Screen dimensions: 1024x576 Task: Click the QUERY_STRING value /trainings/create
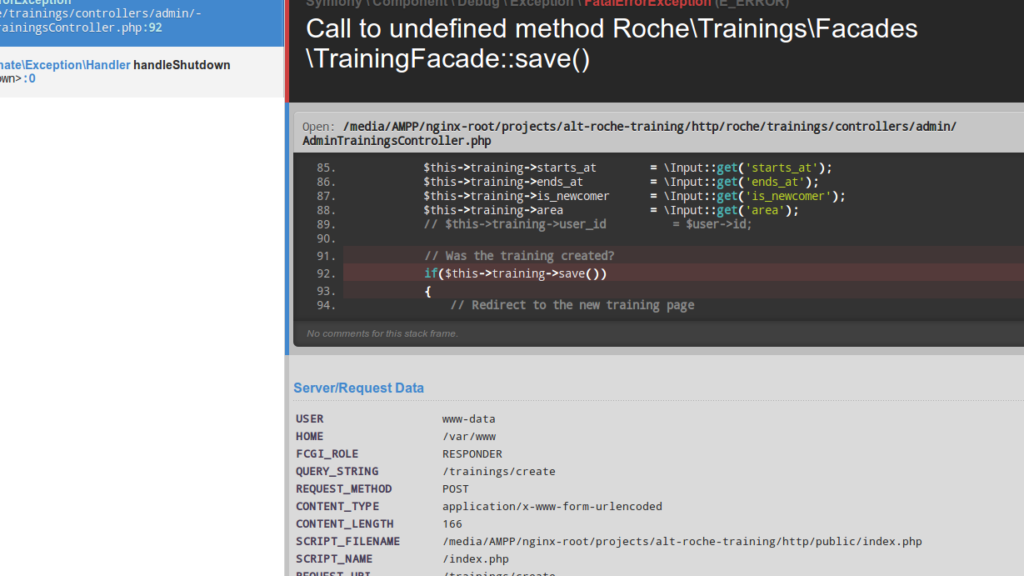pyautogui.click(x=498, y=472)
